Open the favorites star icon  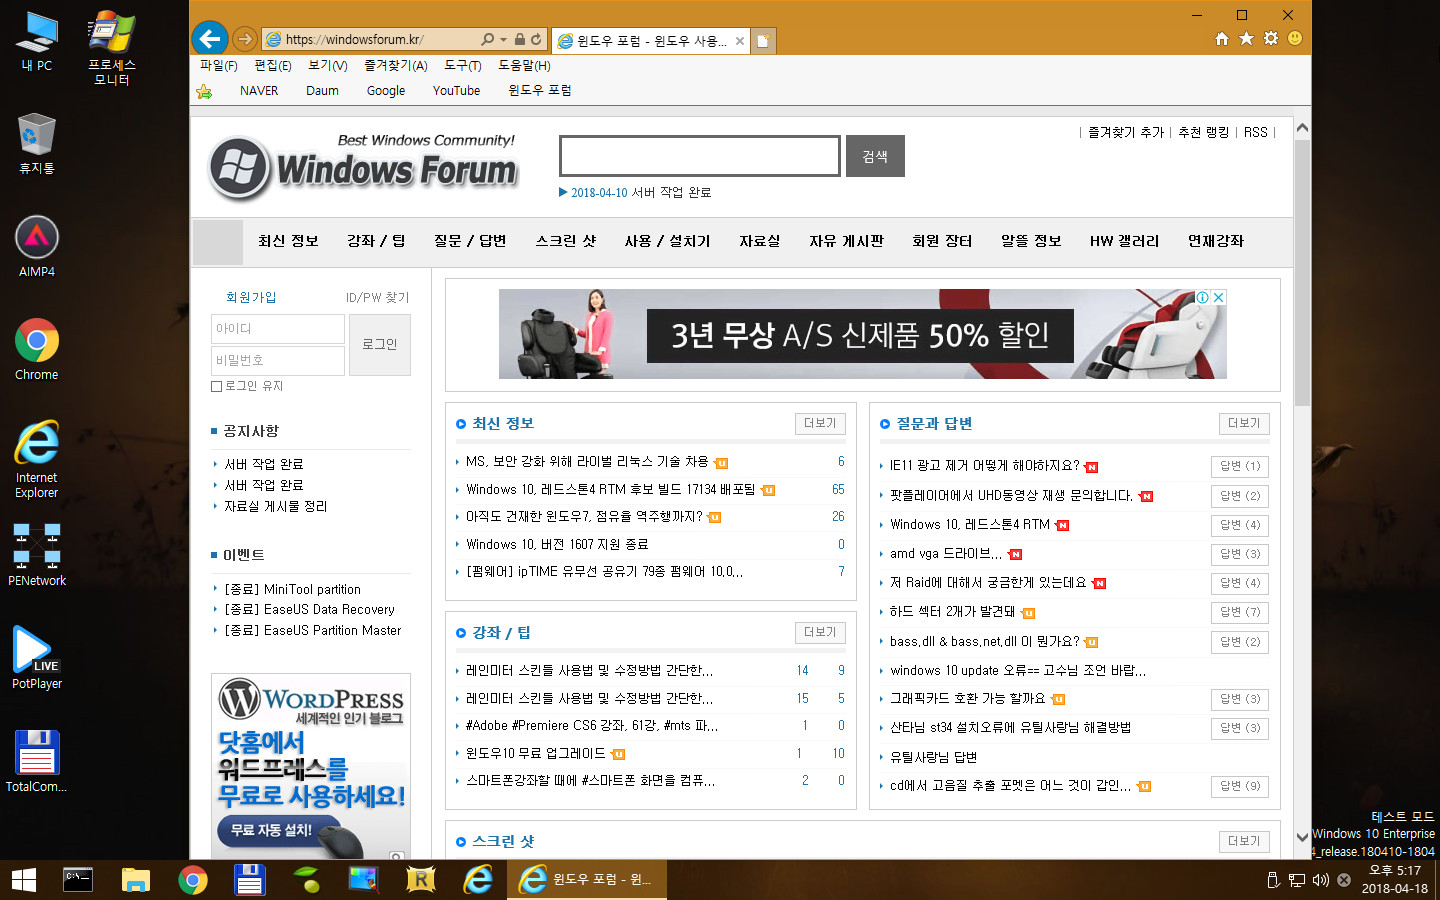(x=1246, y=38)
